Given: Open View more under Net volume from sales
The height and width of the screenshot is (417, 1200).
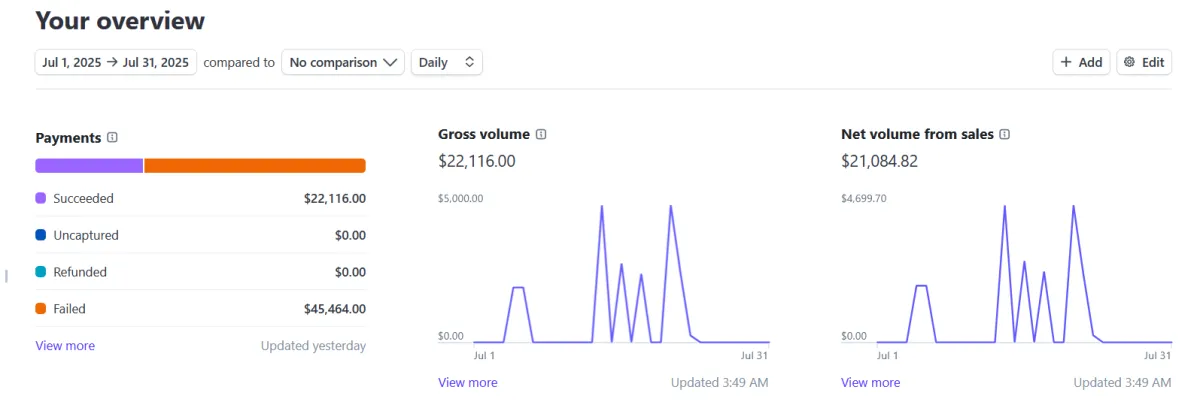Looking at the screenshot, I should [x=870, y=383].
